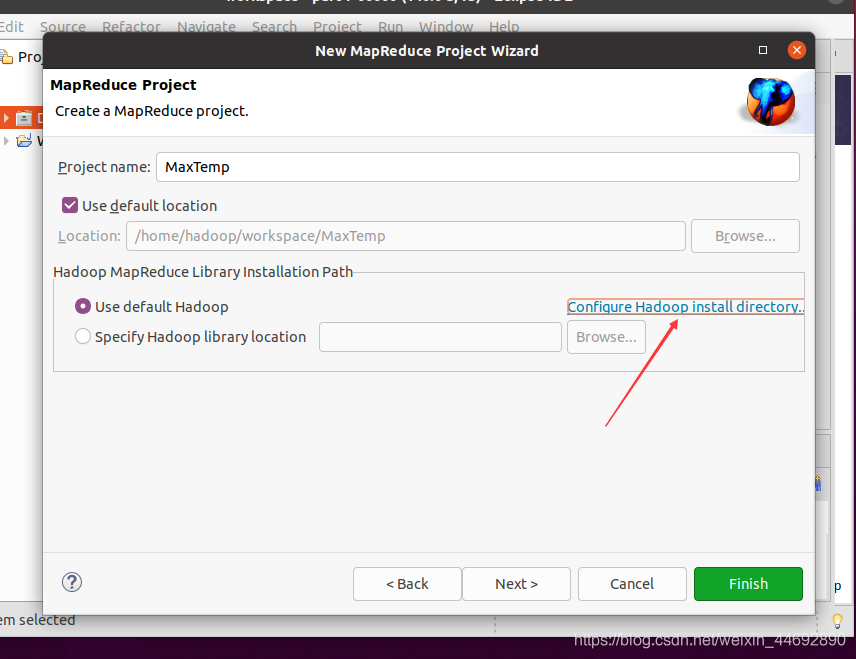Cancel the MapReduce Project wizard
Viewport: 856px width, 659px height.
click(x=632, y=584)
